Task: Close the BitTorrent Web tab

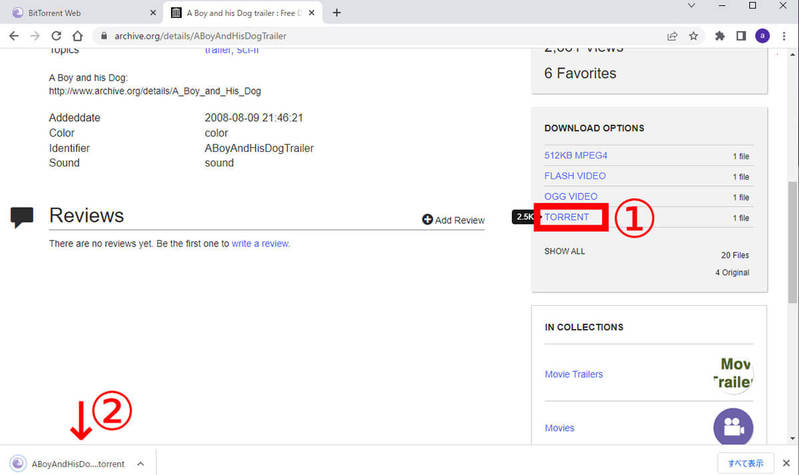Action: (x=153, y=13)
